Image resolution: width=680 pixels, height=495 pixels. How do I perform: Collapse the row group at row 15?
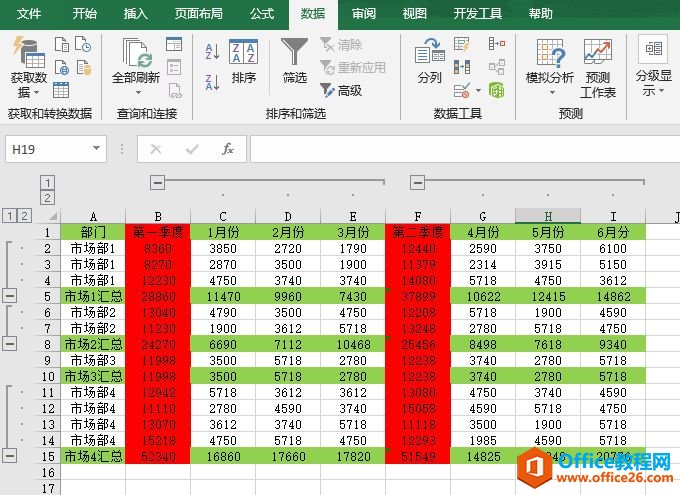10,456
